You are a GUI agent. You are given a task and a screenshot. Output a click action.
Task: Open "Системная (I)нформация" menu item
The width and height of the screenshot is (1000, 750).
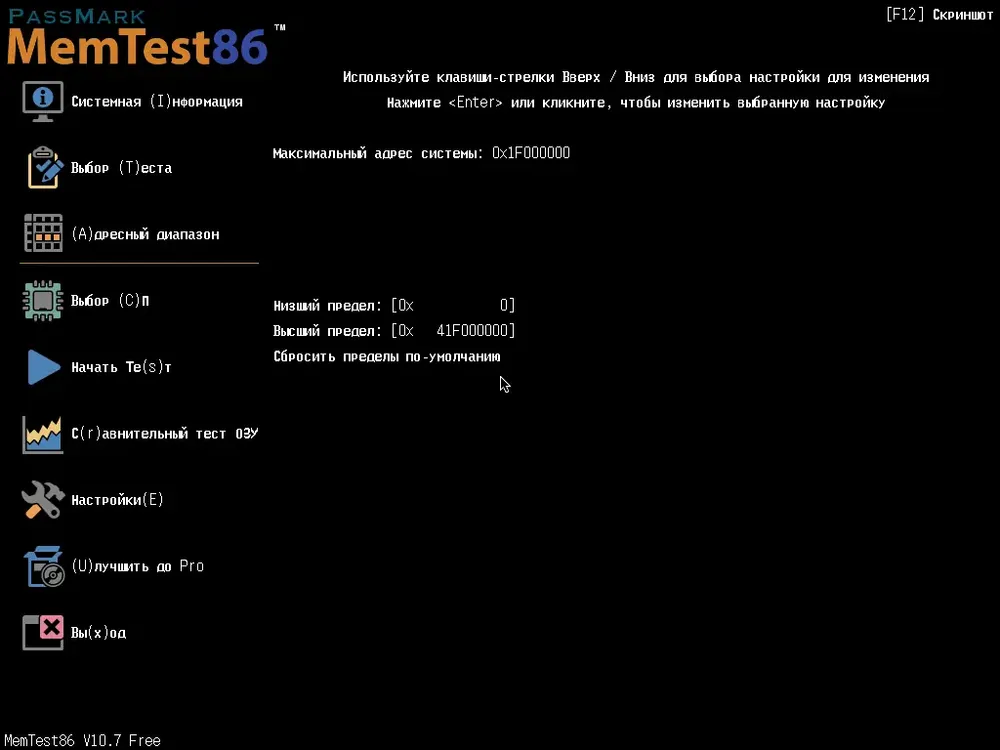[x=157, y=101]
